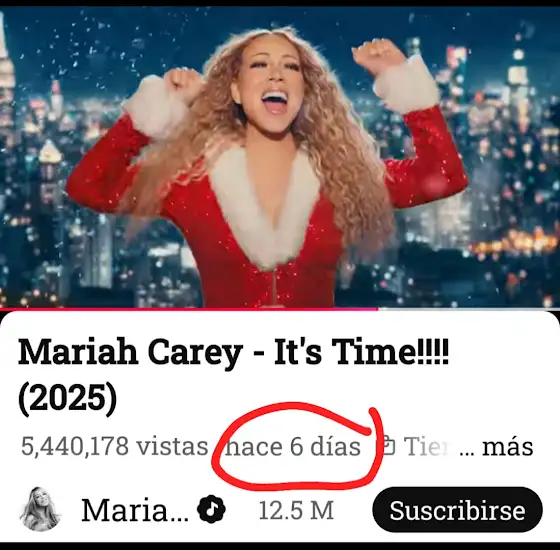Click the "5,440,178 vistas" view count
The height and width of the screenshot is (550, 560).
pos(114,446)
